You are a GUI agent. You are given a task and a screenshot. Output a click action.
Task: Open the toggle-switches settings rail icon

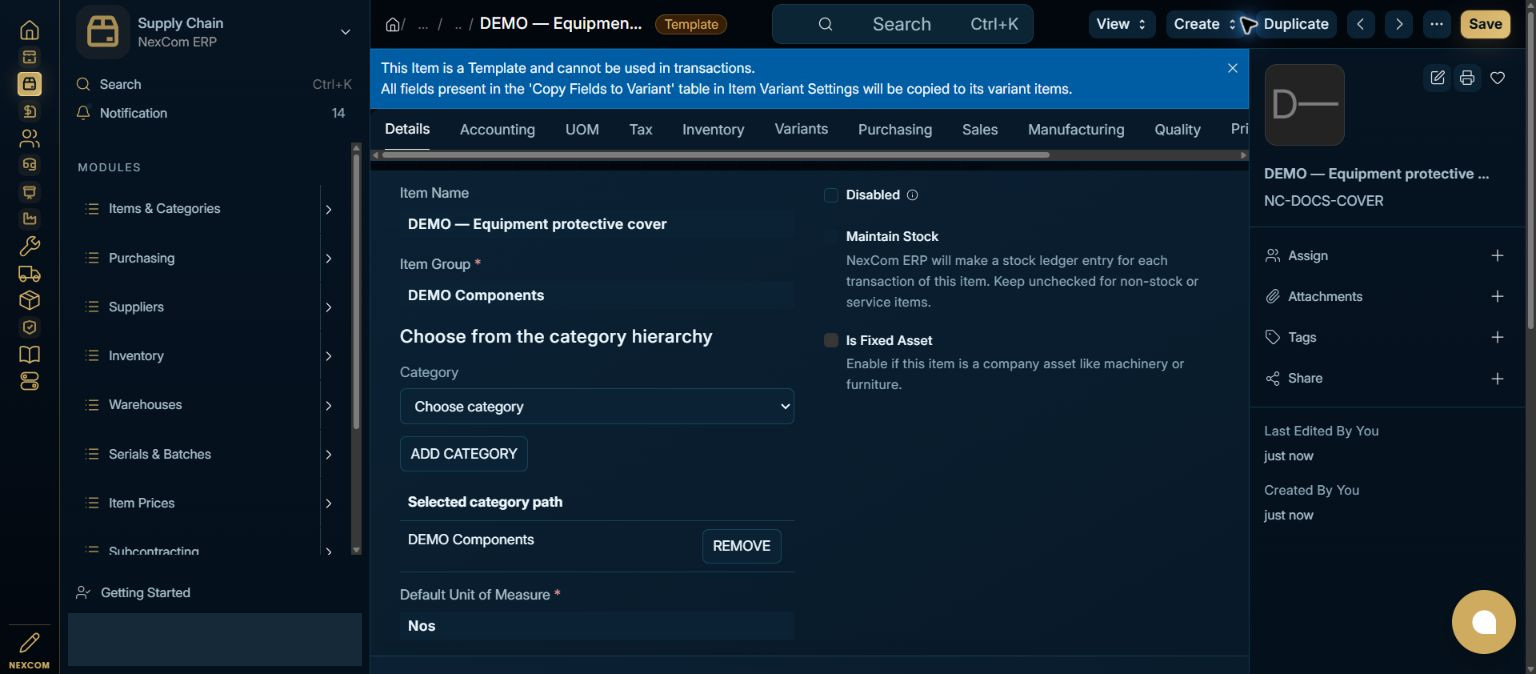tap(29, 381)
